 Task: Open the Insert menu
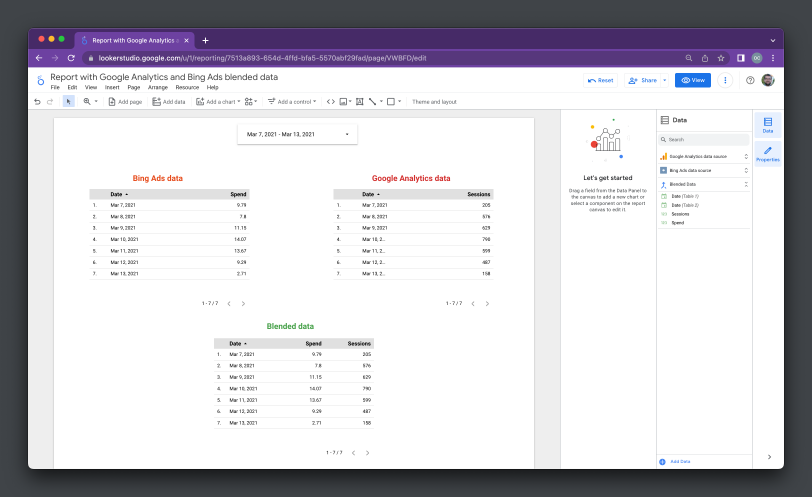[112, 87]
